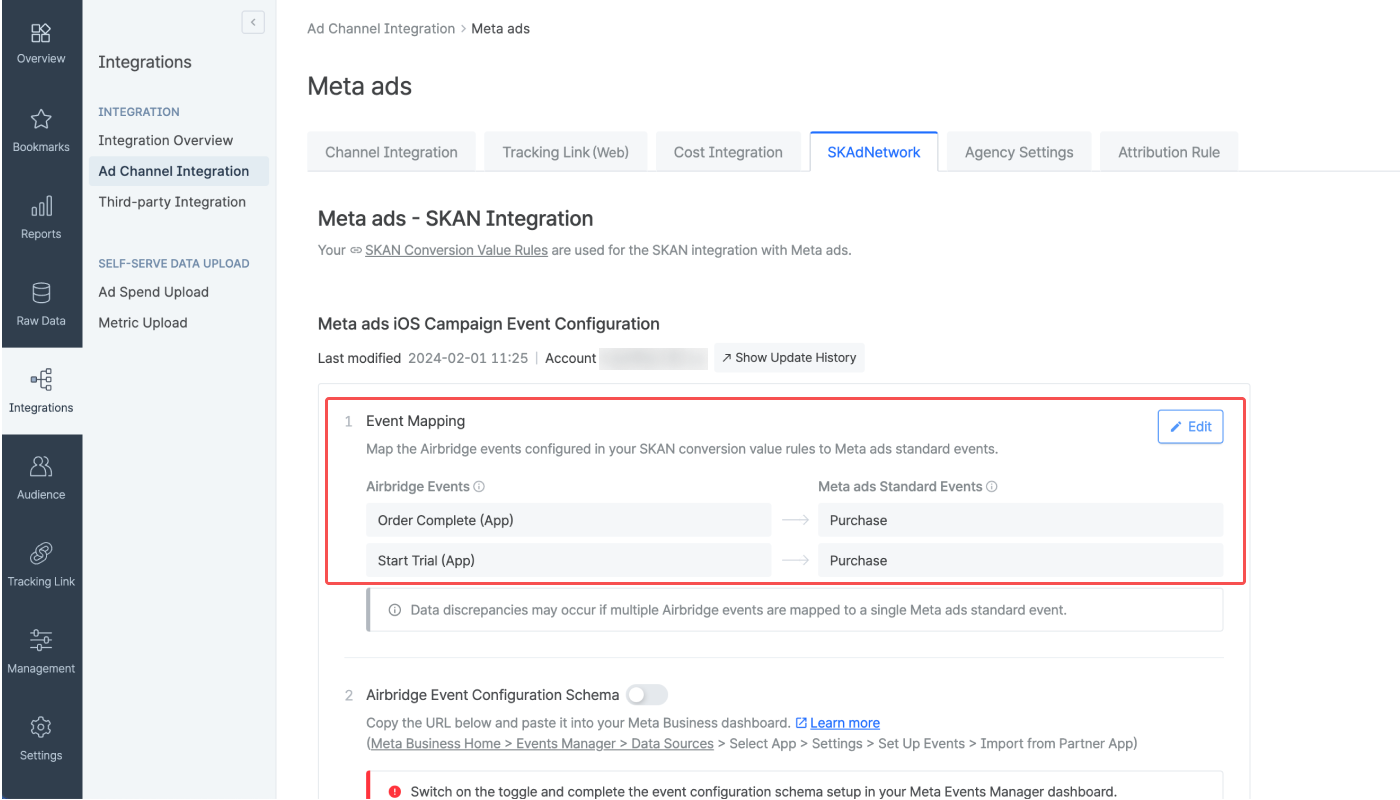The image size is (1400, 800).
Task: Open SKAN Conversion Value Rules link
Action: click(x=456, y=250)
